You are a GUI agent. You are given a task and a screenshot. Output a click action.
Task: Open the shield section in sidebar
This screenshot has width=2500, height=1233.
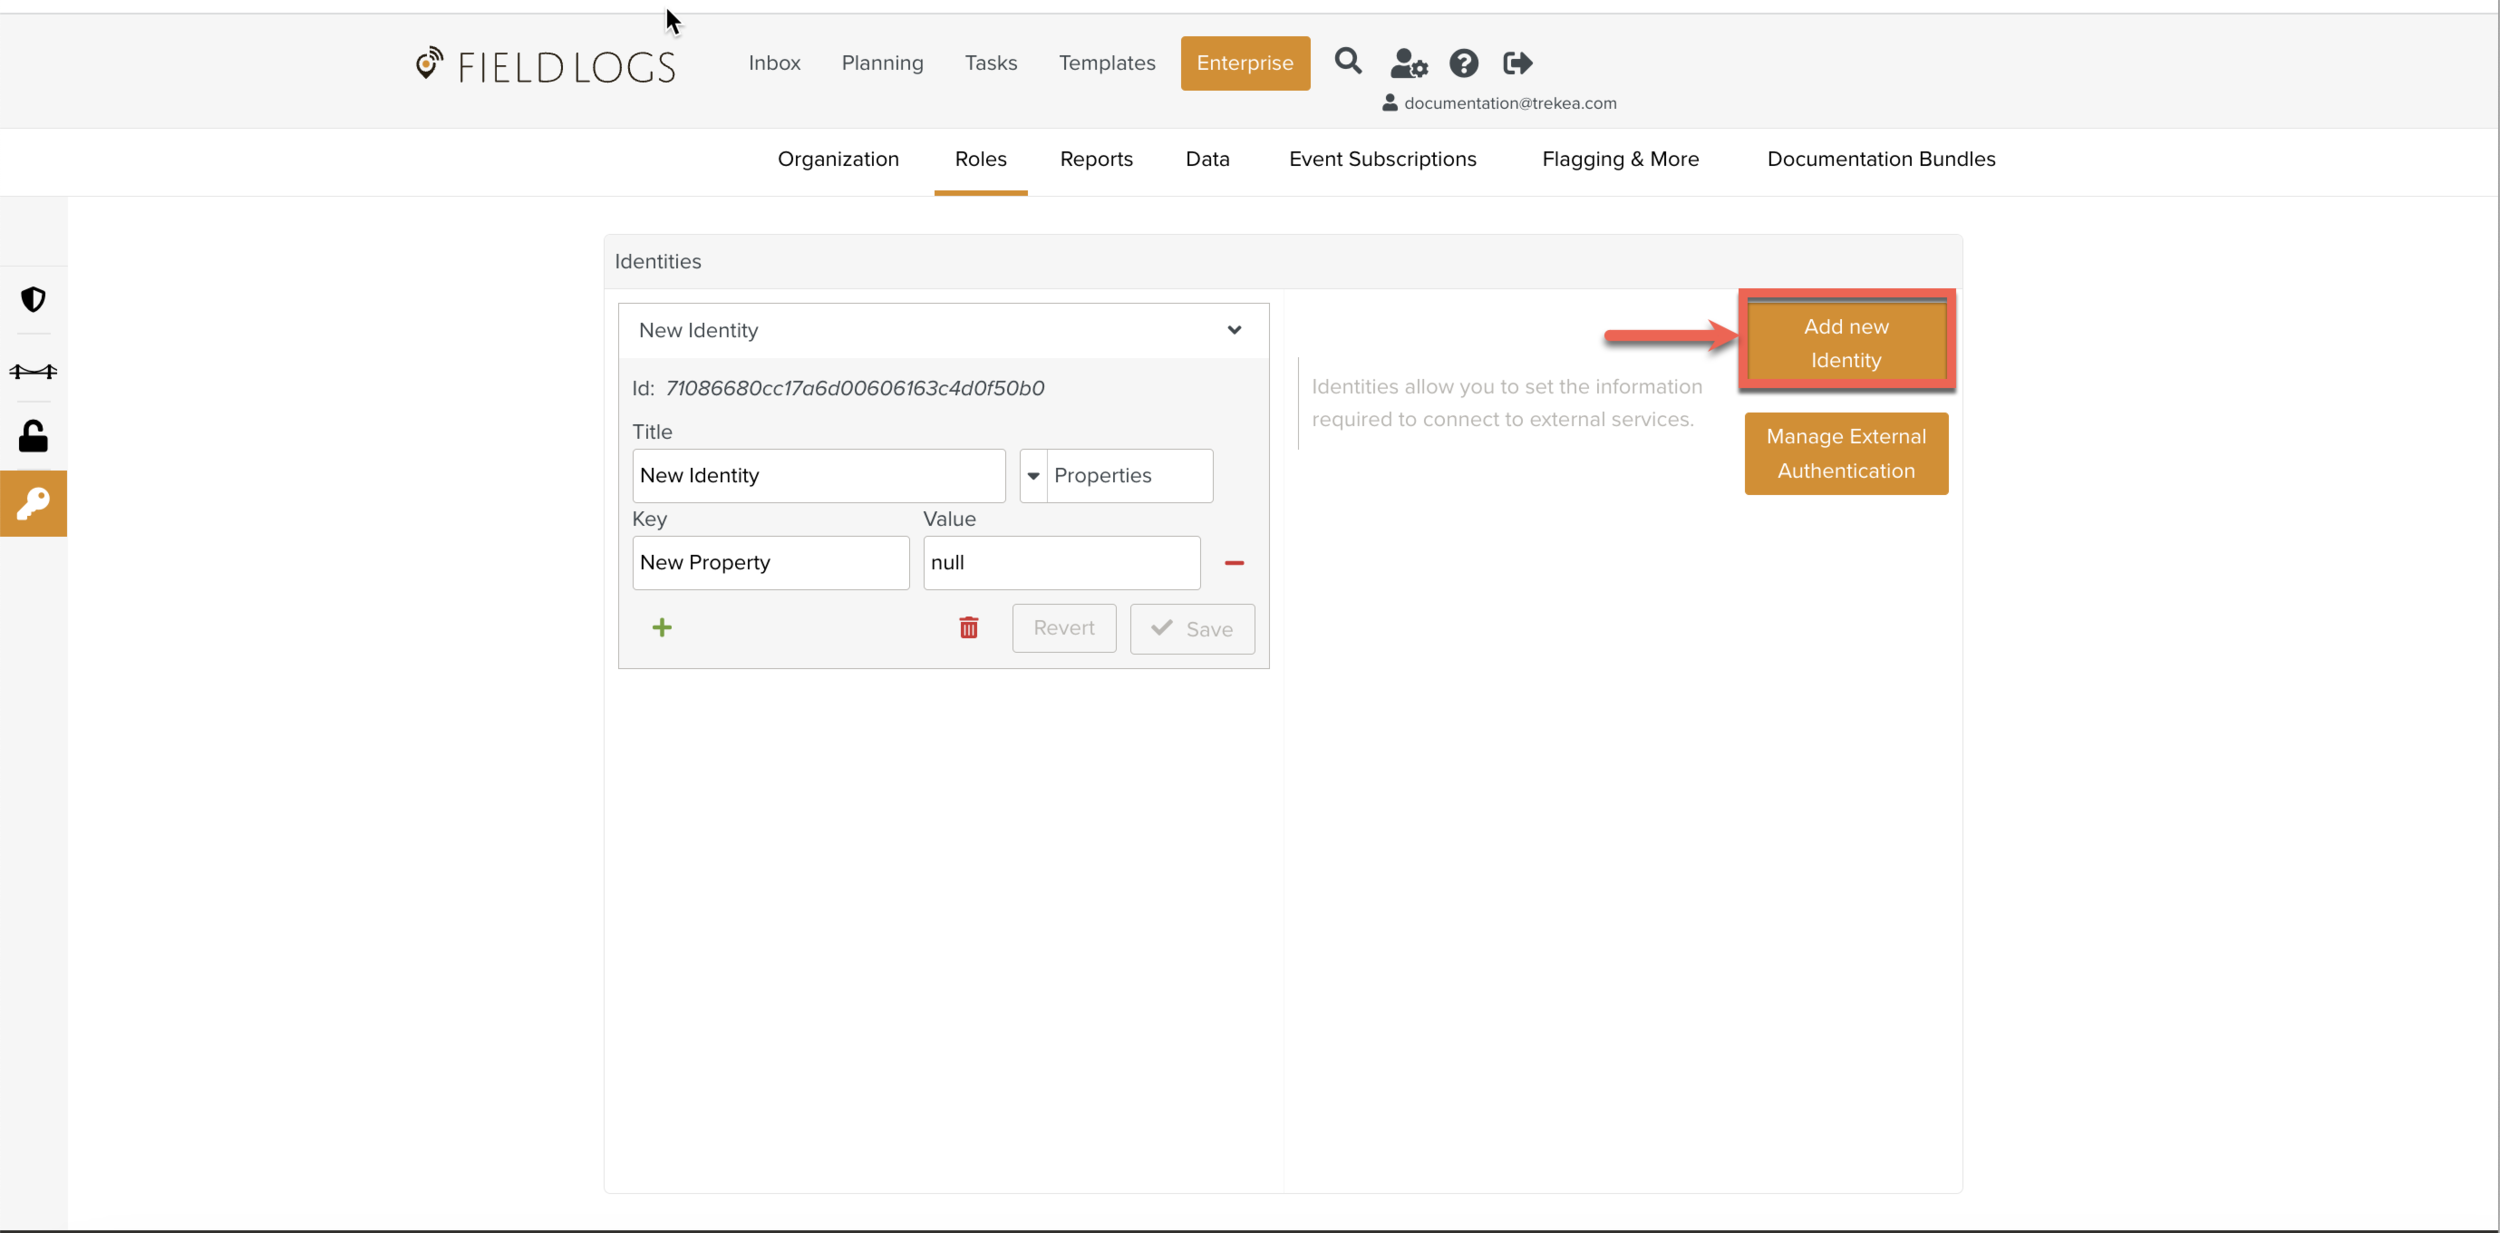tap(33, 299)
